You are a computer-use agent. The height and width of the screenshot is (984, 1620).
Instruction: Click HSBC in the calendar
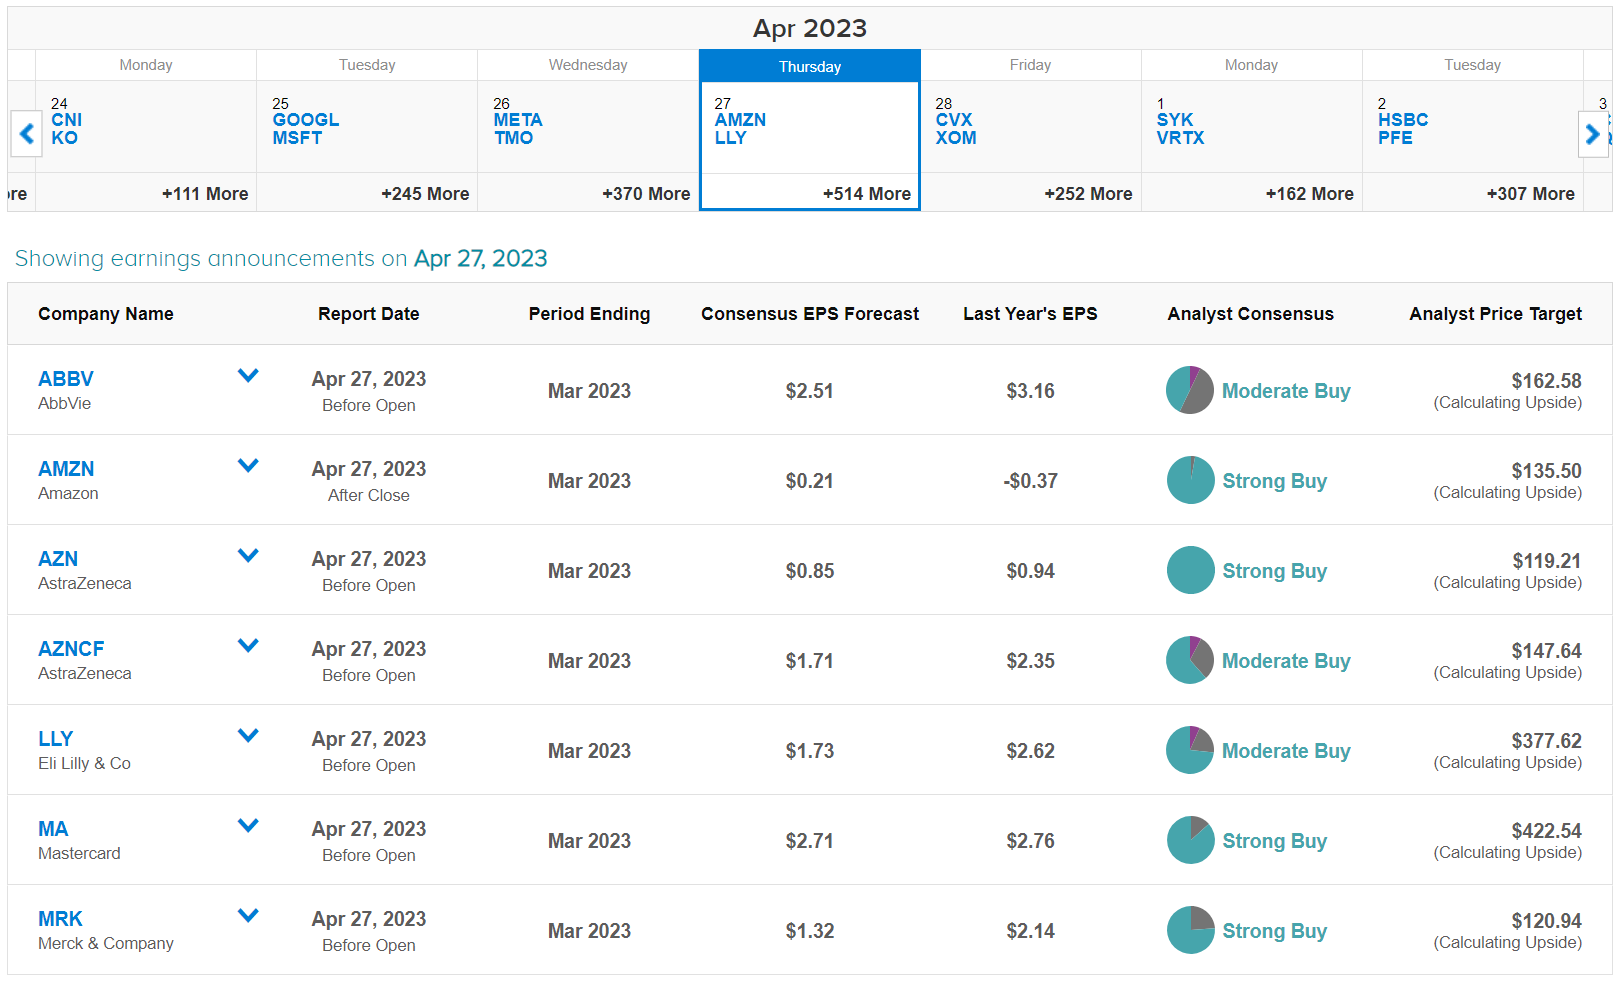click(x=1403, y=120)
